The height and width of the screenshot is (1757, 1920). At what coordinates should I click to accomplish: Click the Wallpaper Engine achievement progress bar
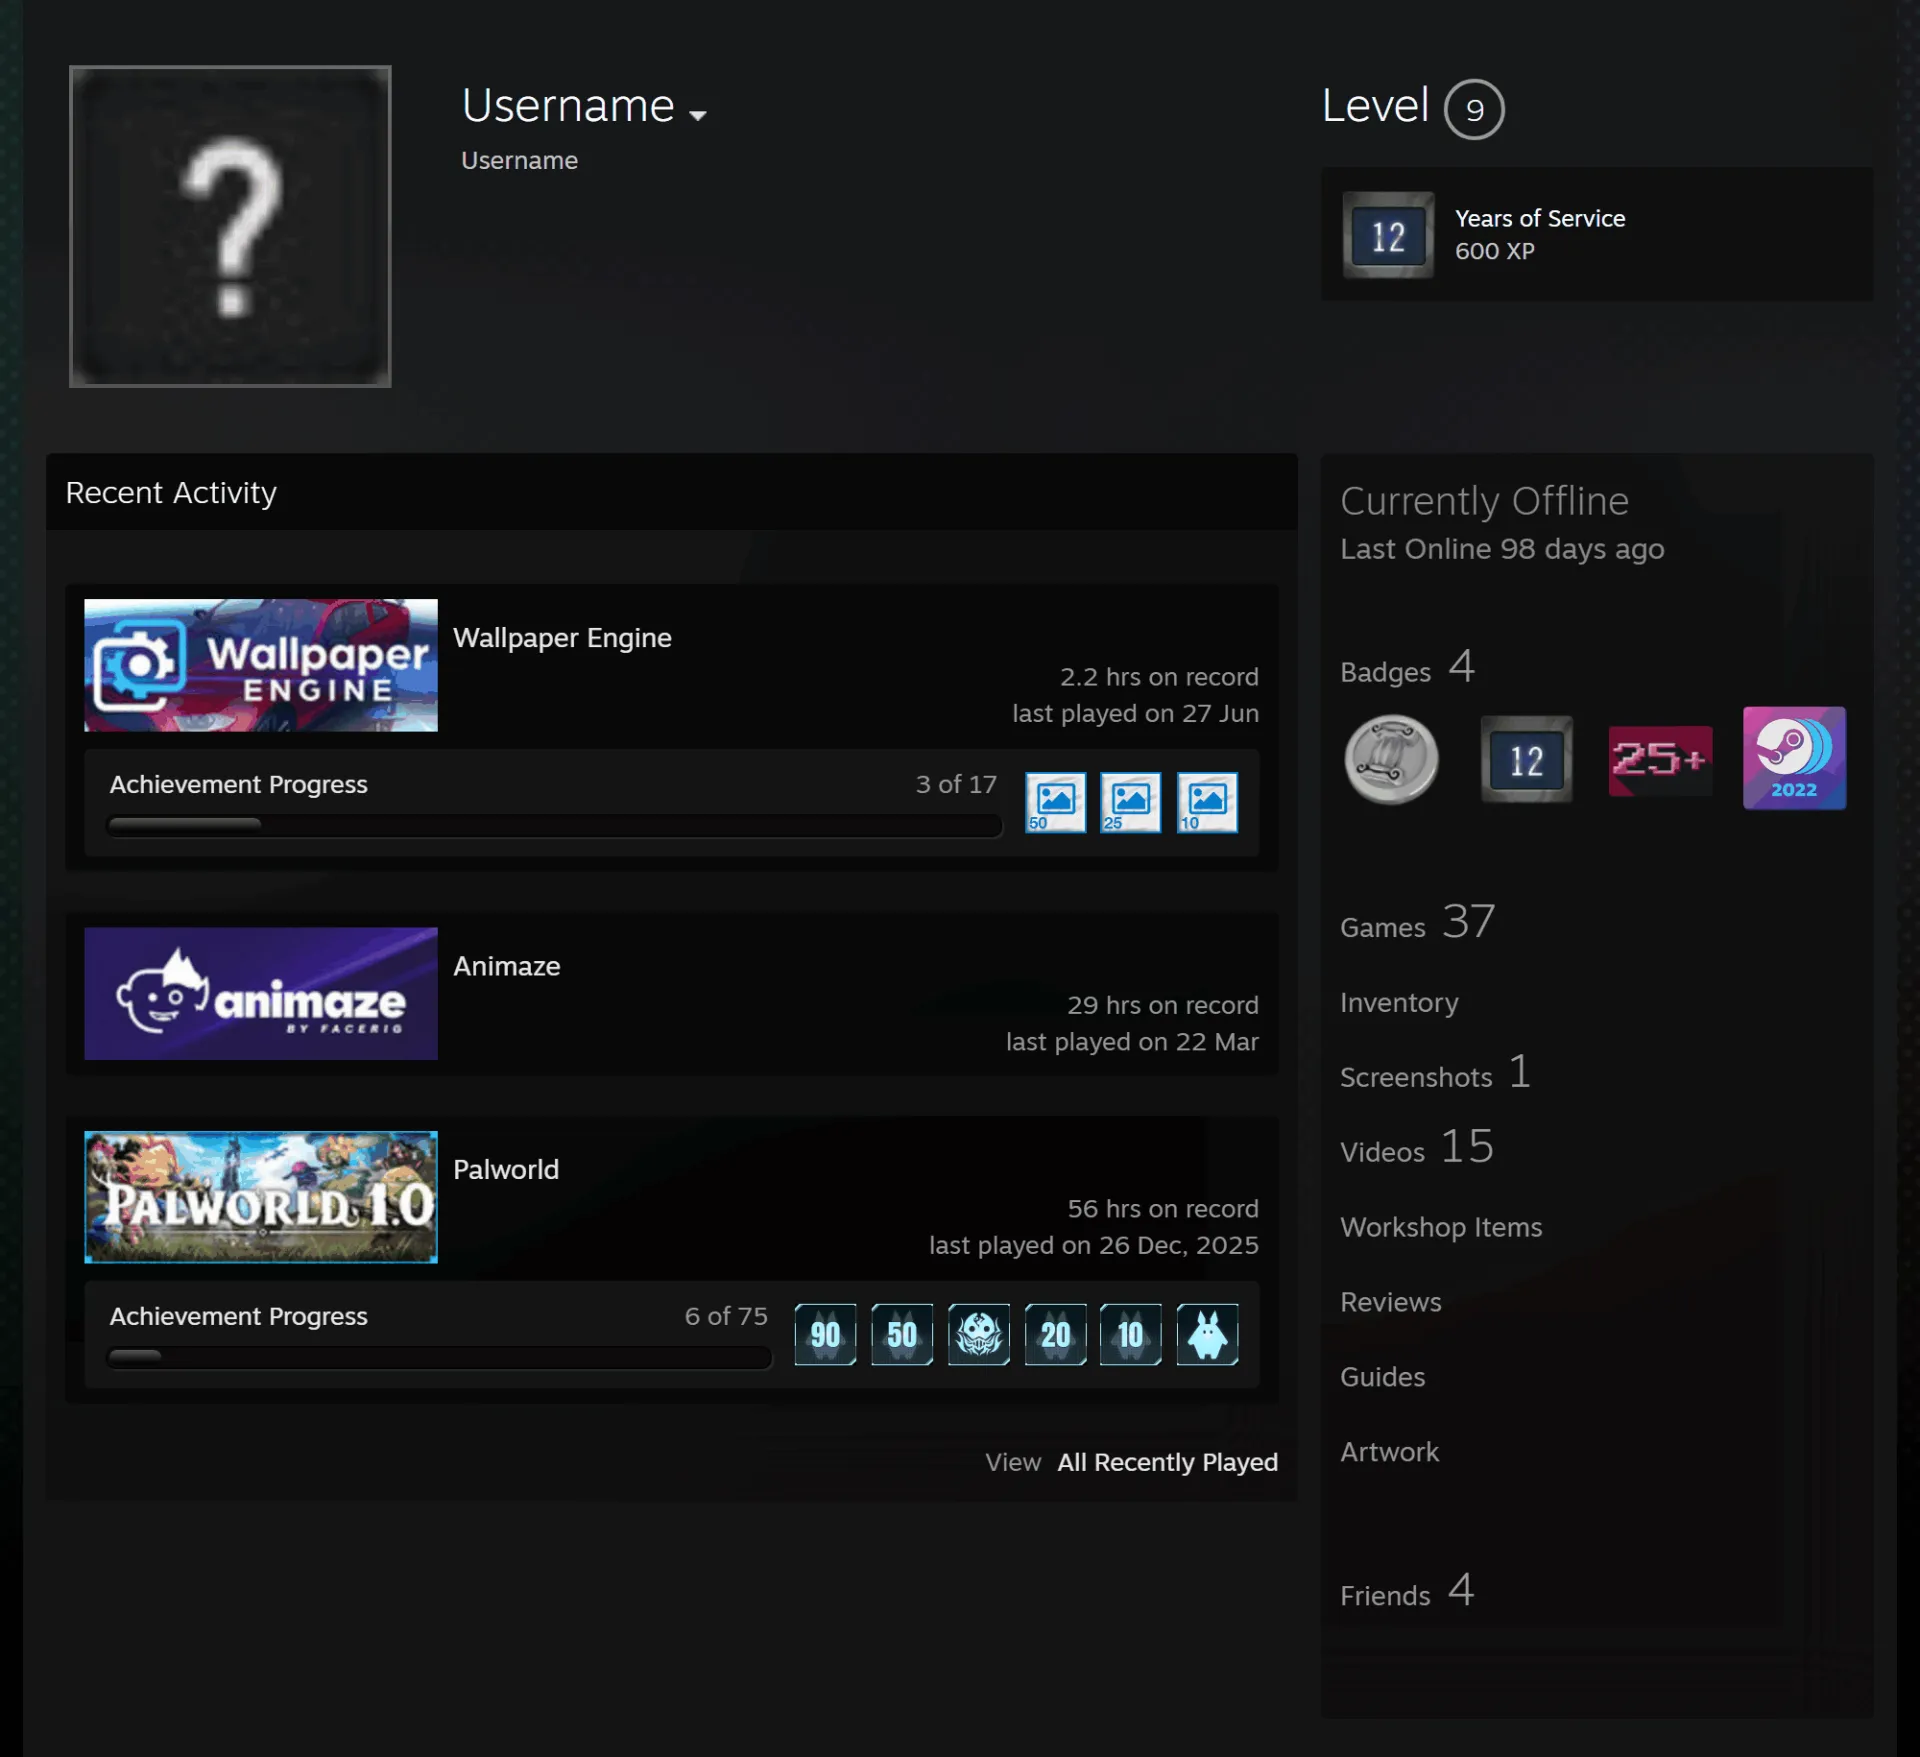[x=554, y=825]
